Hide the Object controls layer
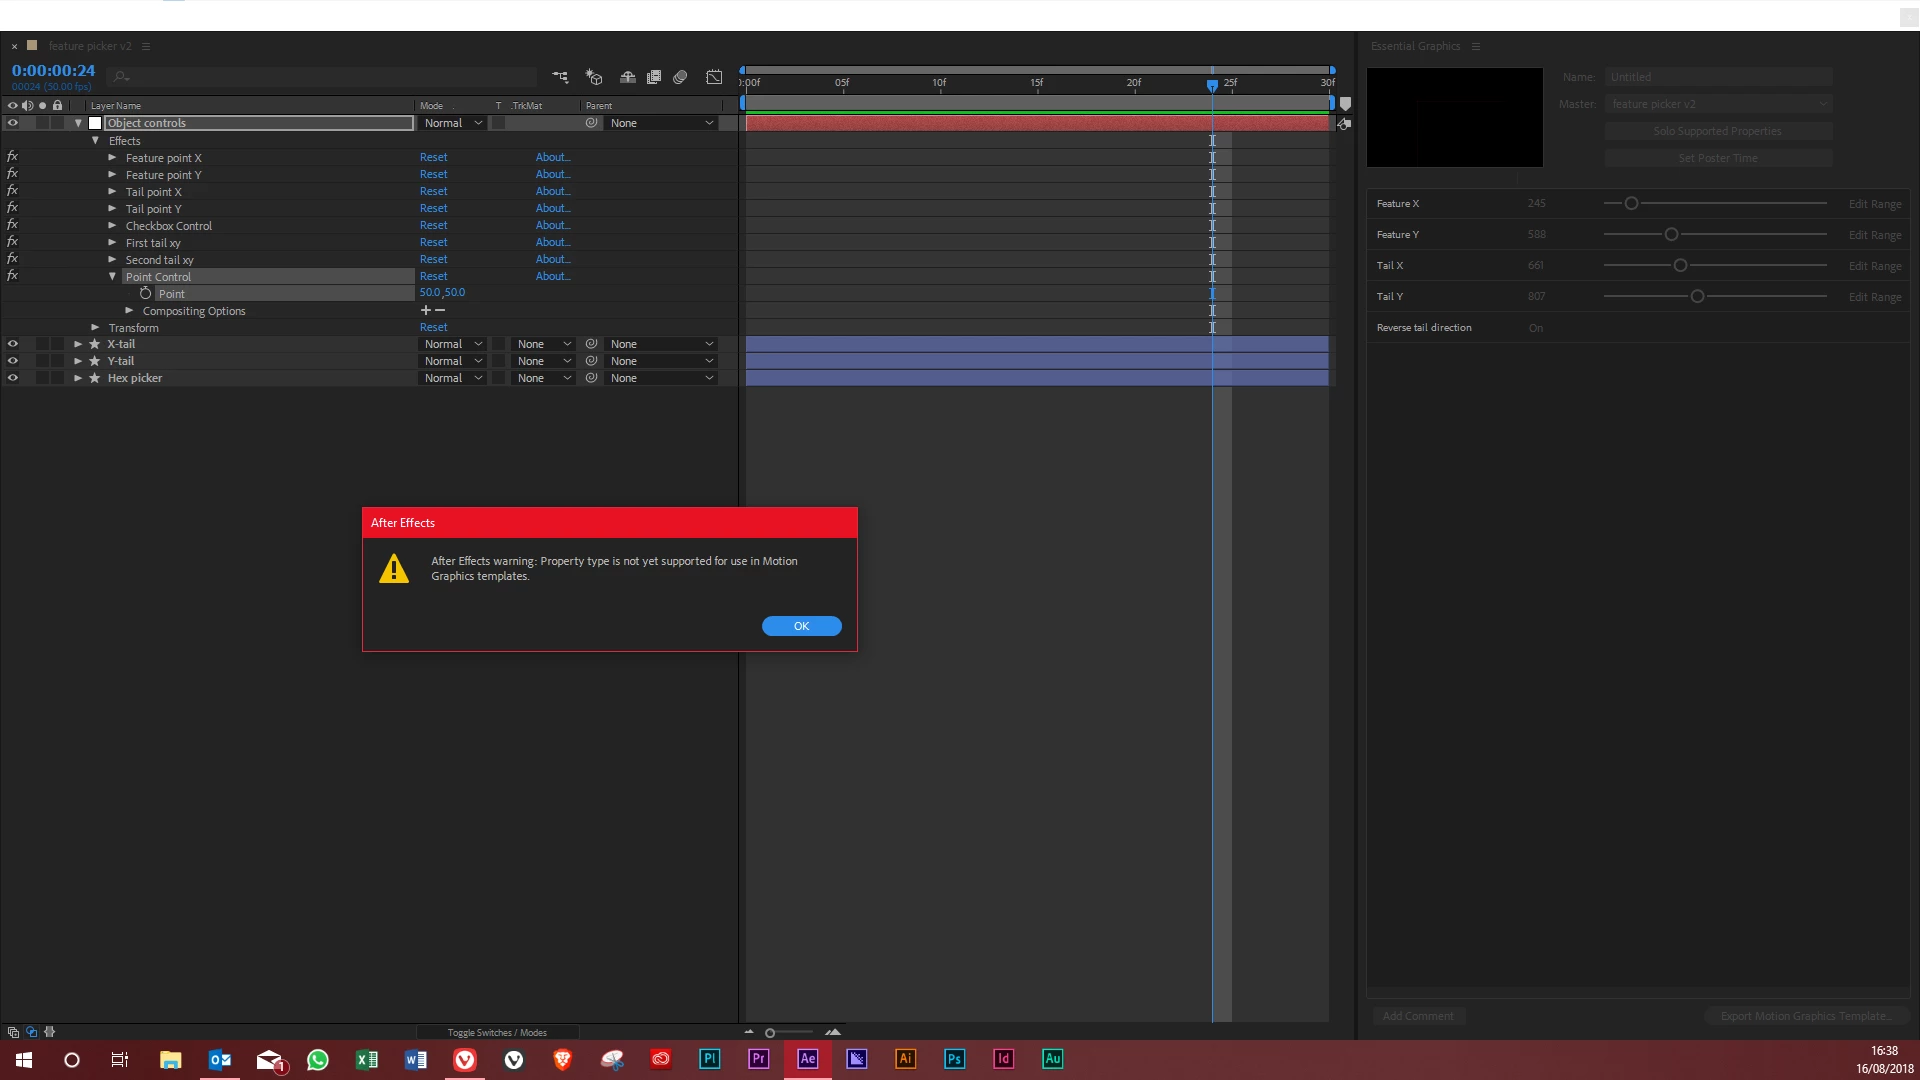The width and height of the screenshot is (1920, 1080). [13, 123]
